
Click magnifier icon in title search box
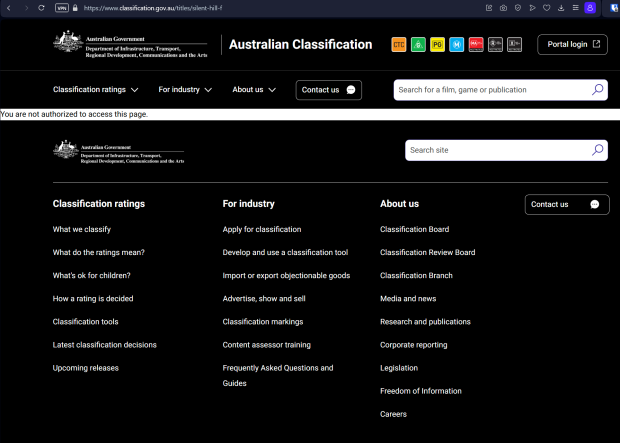597,90
